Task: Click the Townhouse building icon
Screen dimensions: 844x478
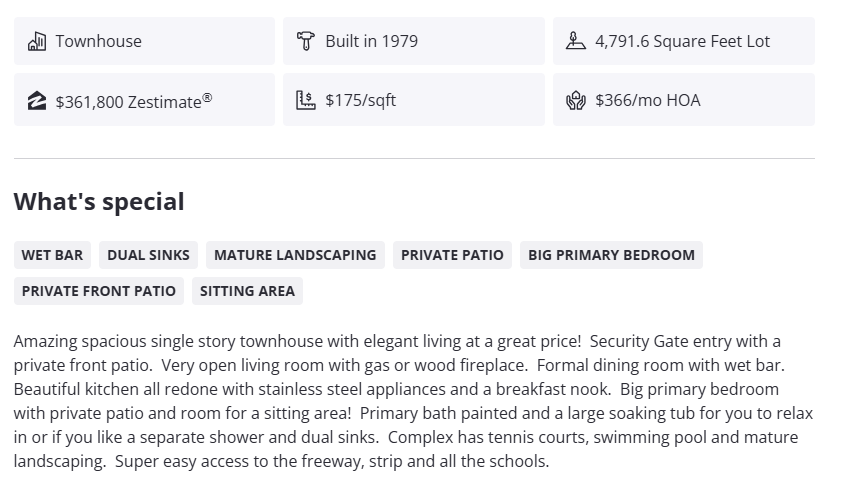Action: [x=37, y=41]
